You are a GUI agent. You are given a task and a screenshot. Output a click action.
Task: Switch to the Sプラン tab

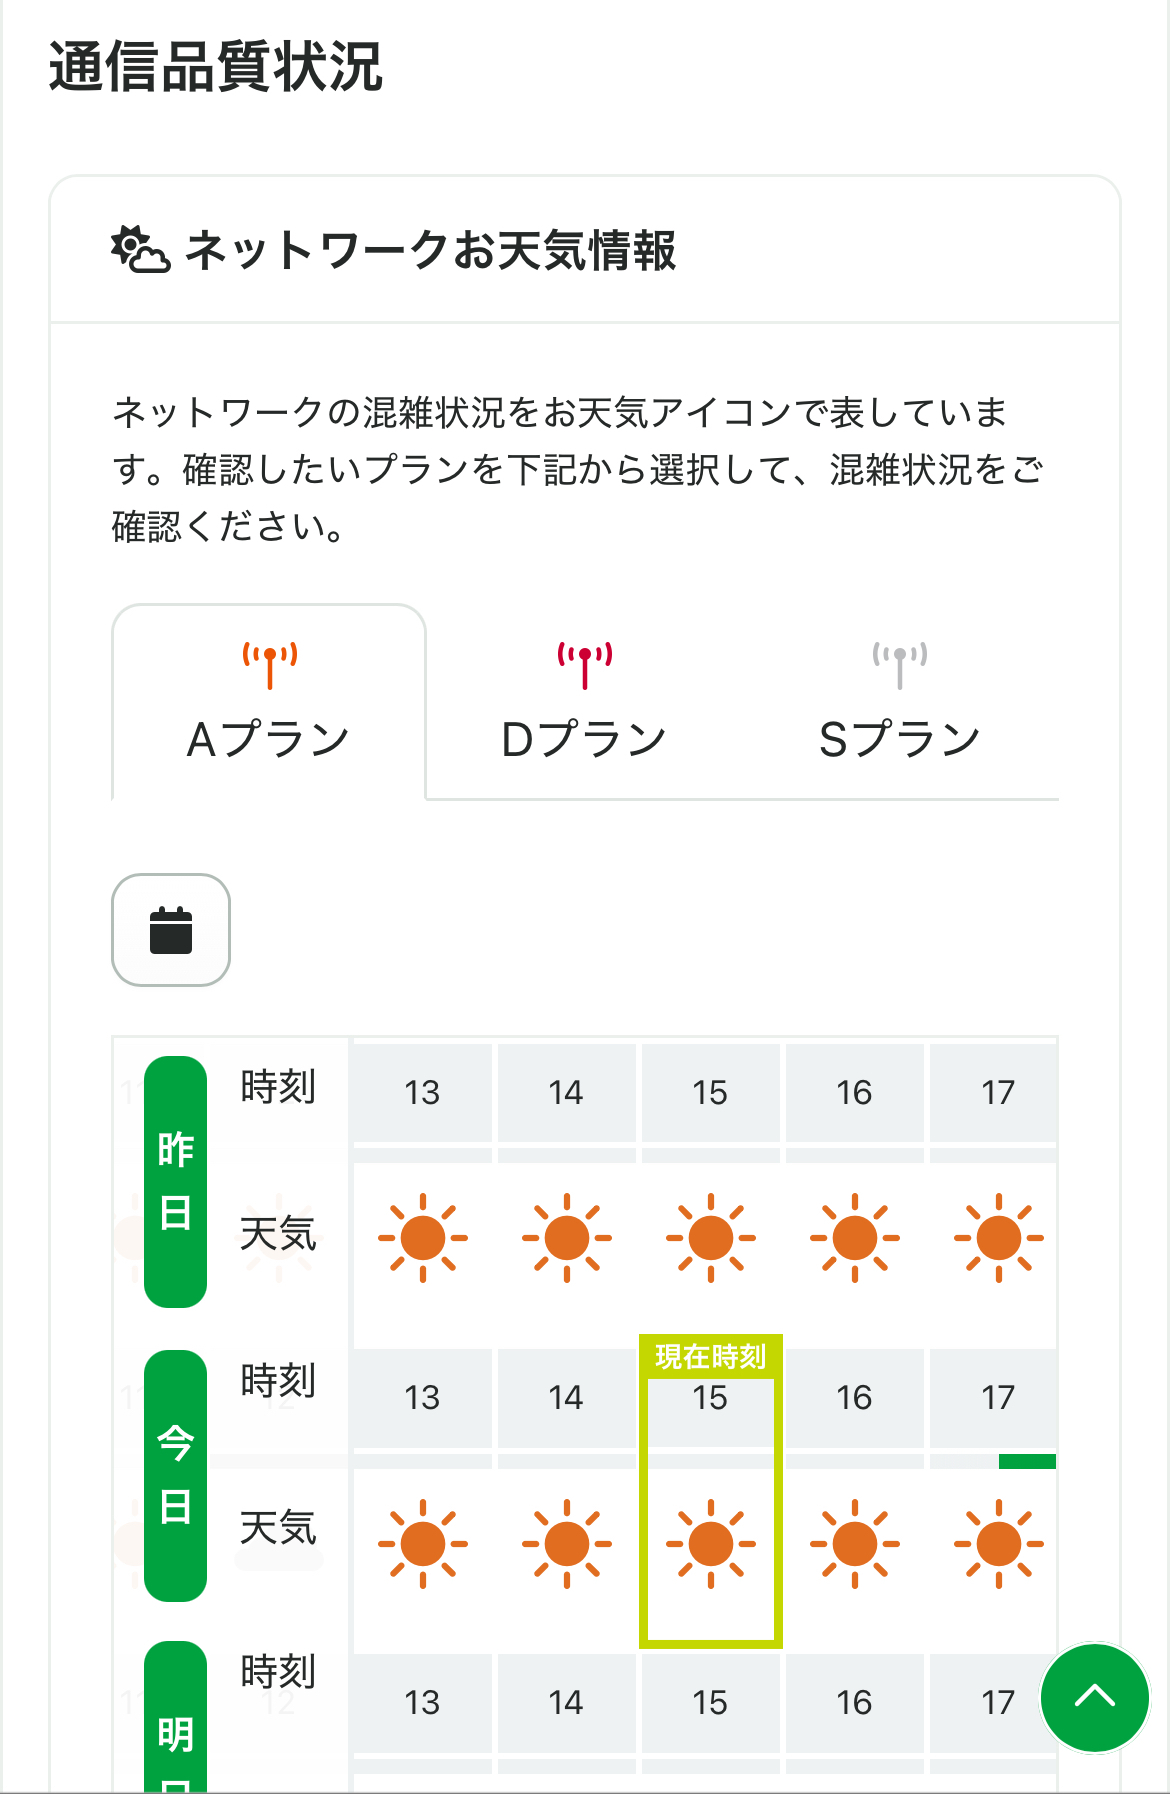899,703
